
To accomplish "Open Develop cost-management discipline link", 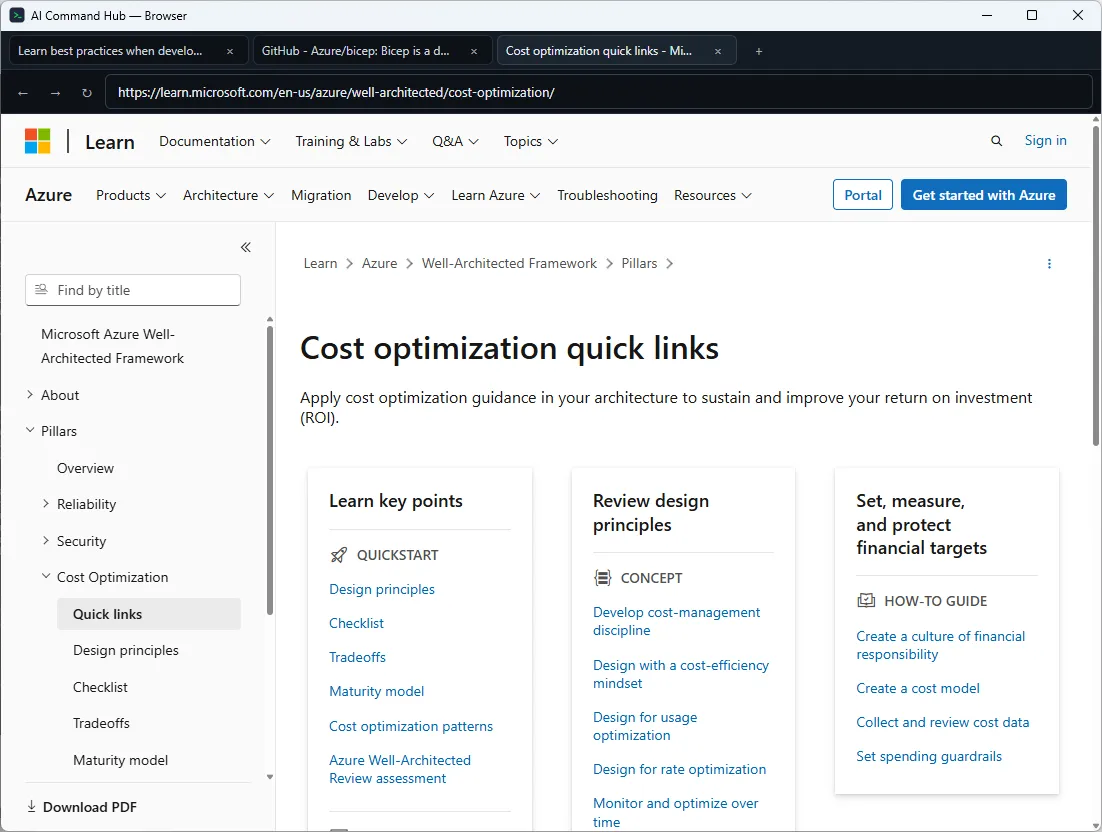I will 676,621.
